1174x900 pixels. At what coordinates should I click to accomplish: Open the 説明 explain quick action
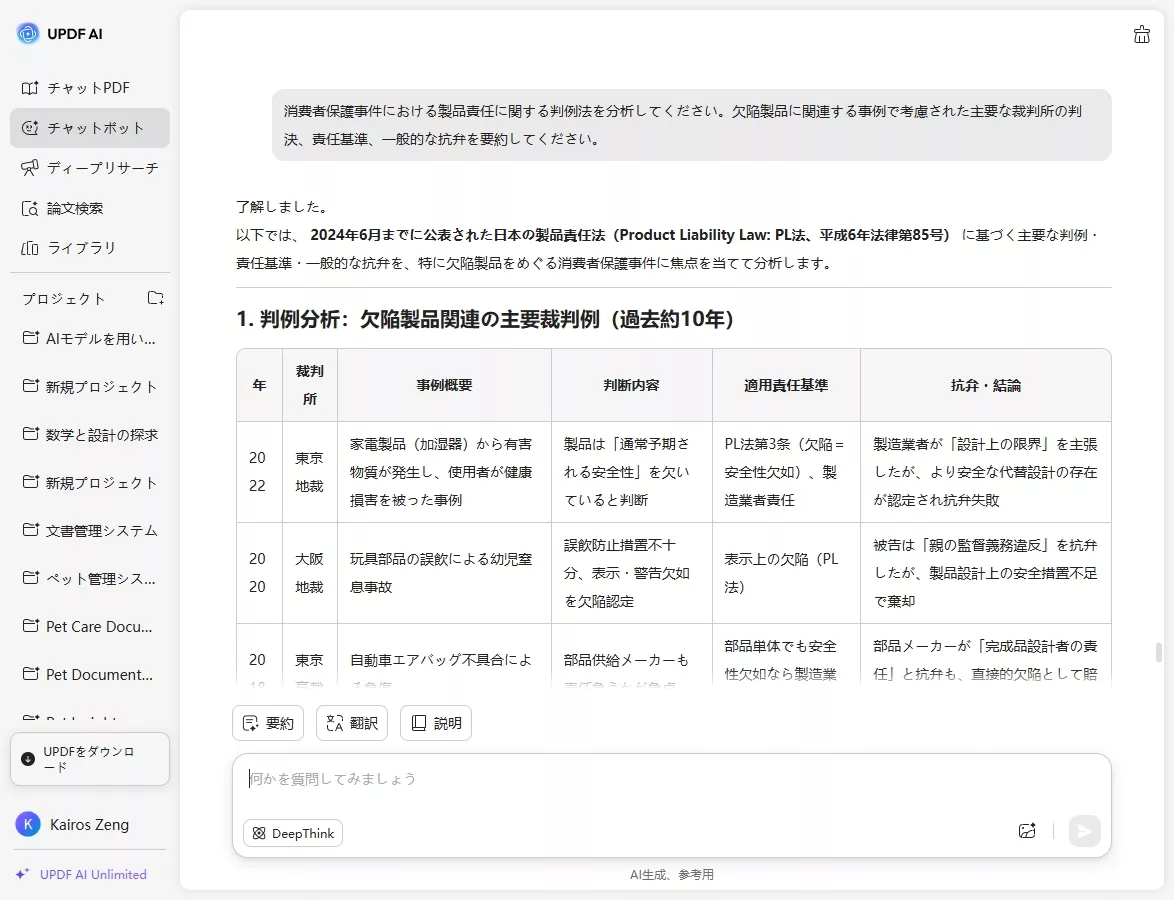pos(435,722)
